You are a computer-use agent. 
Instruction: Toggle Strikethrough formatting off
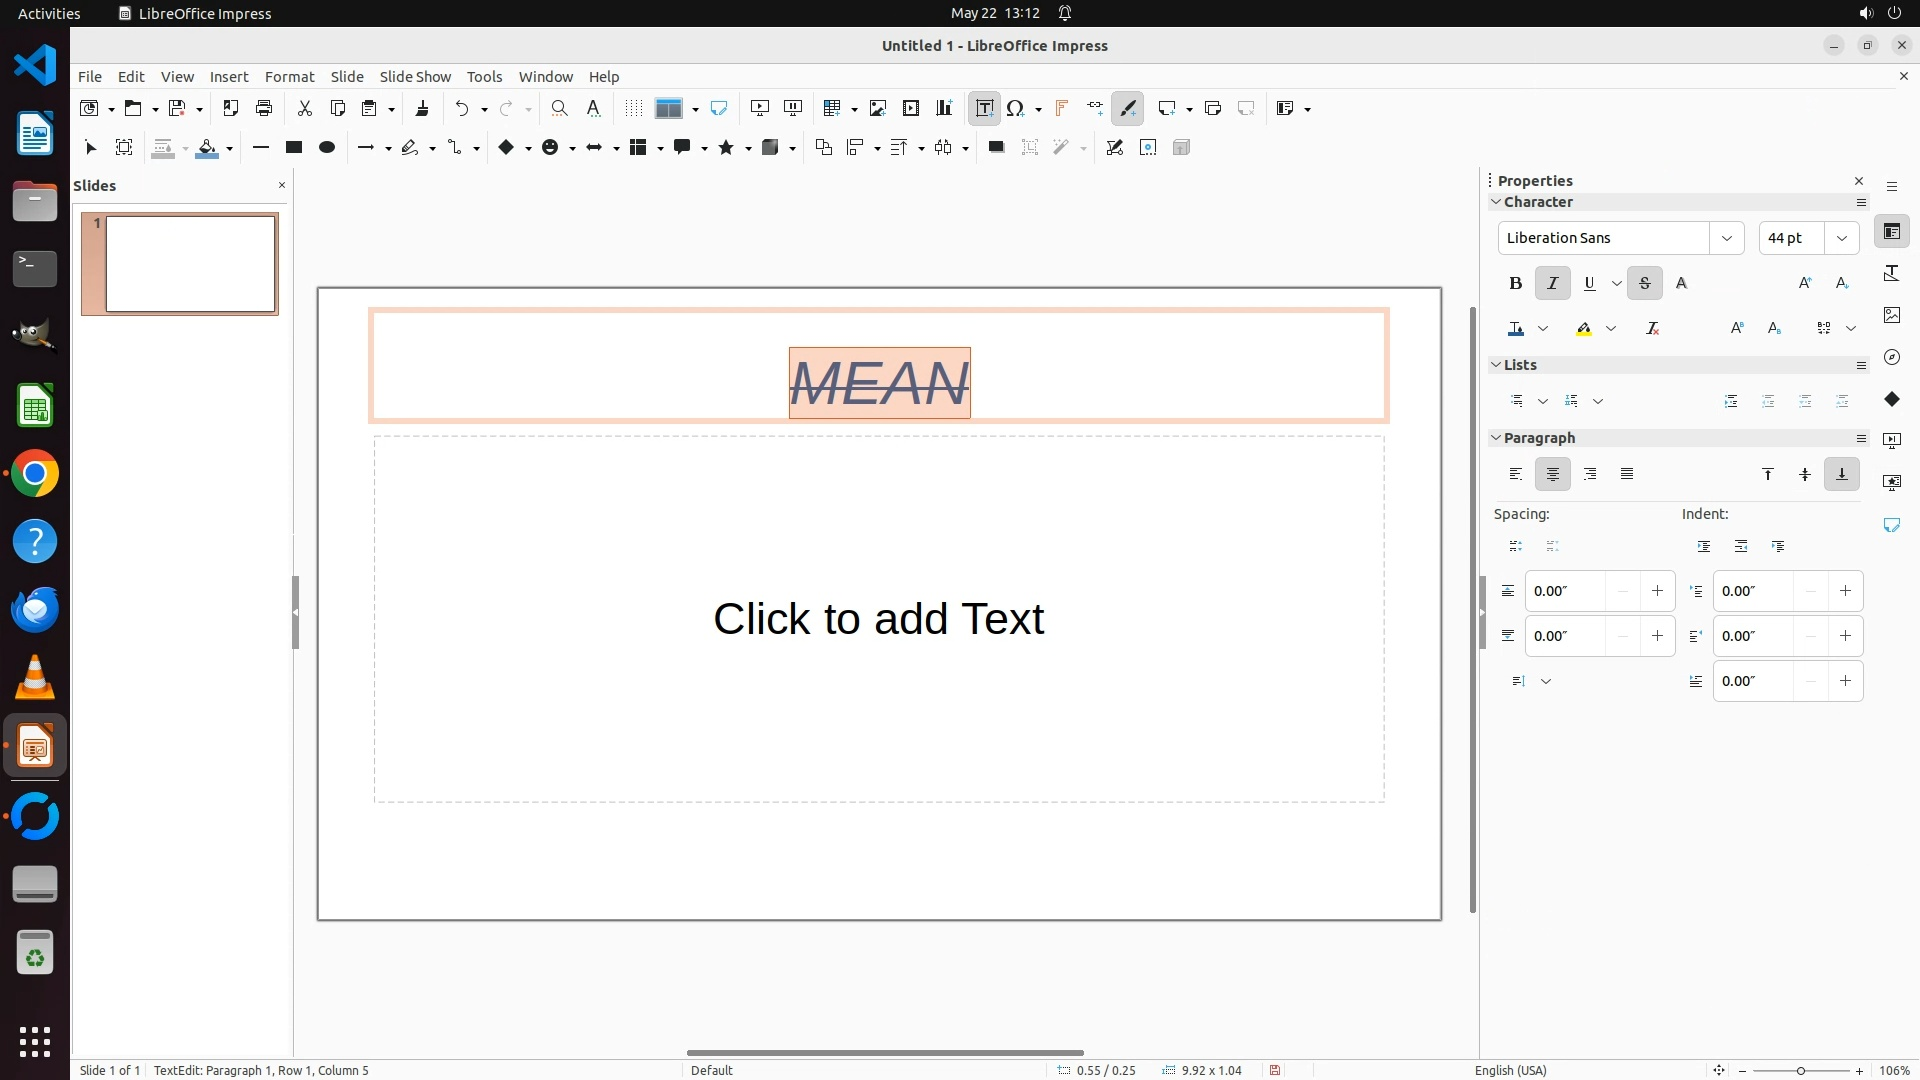(1644, 283)
